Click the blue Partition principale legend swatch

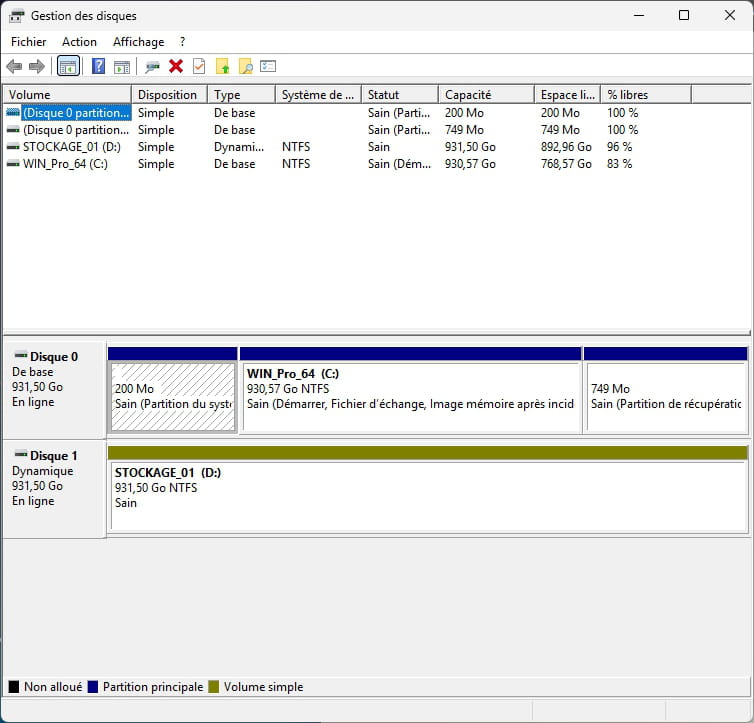(x=93, y=687)
